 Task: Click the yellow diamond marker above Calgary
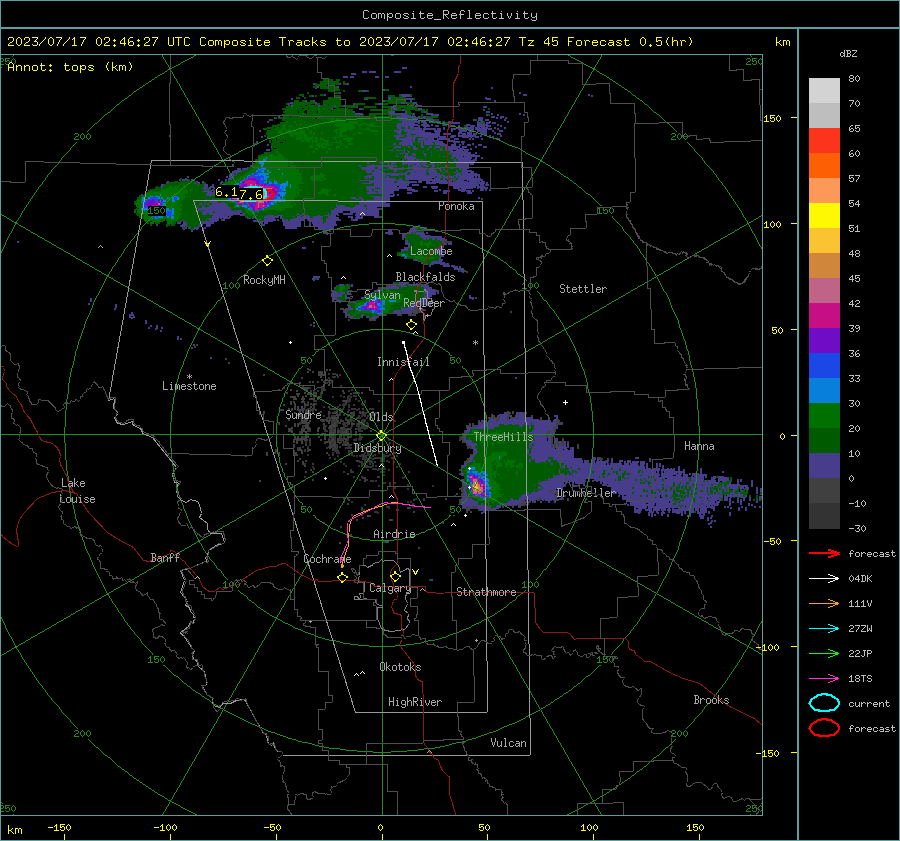(x=395, y=576)
